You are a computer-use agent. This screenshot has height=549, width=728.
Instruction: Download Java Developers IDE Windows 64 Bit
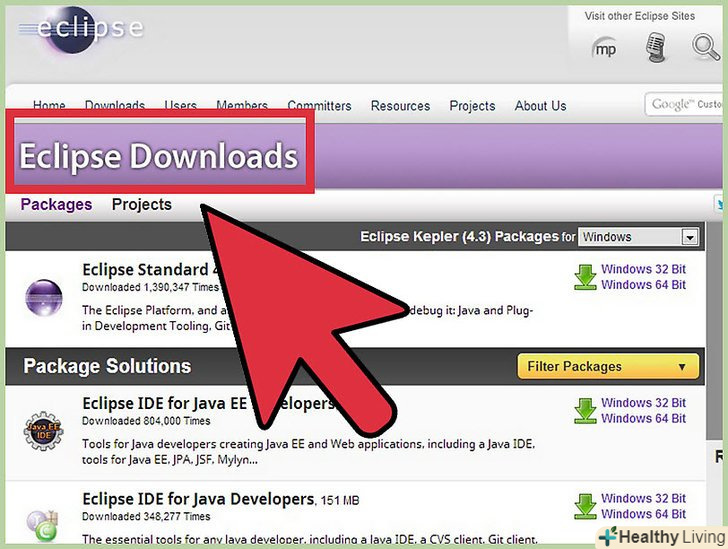(643, 514)
